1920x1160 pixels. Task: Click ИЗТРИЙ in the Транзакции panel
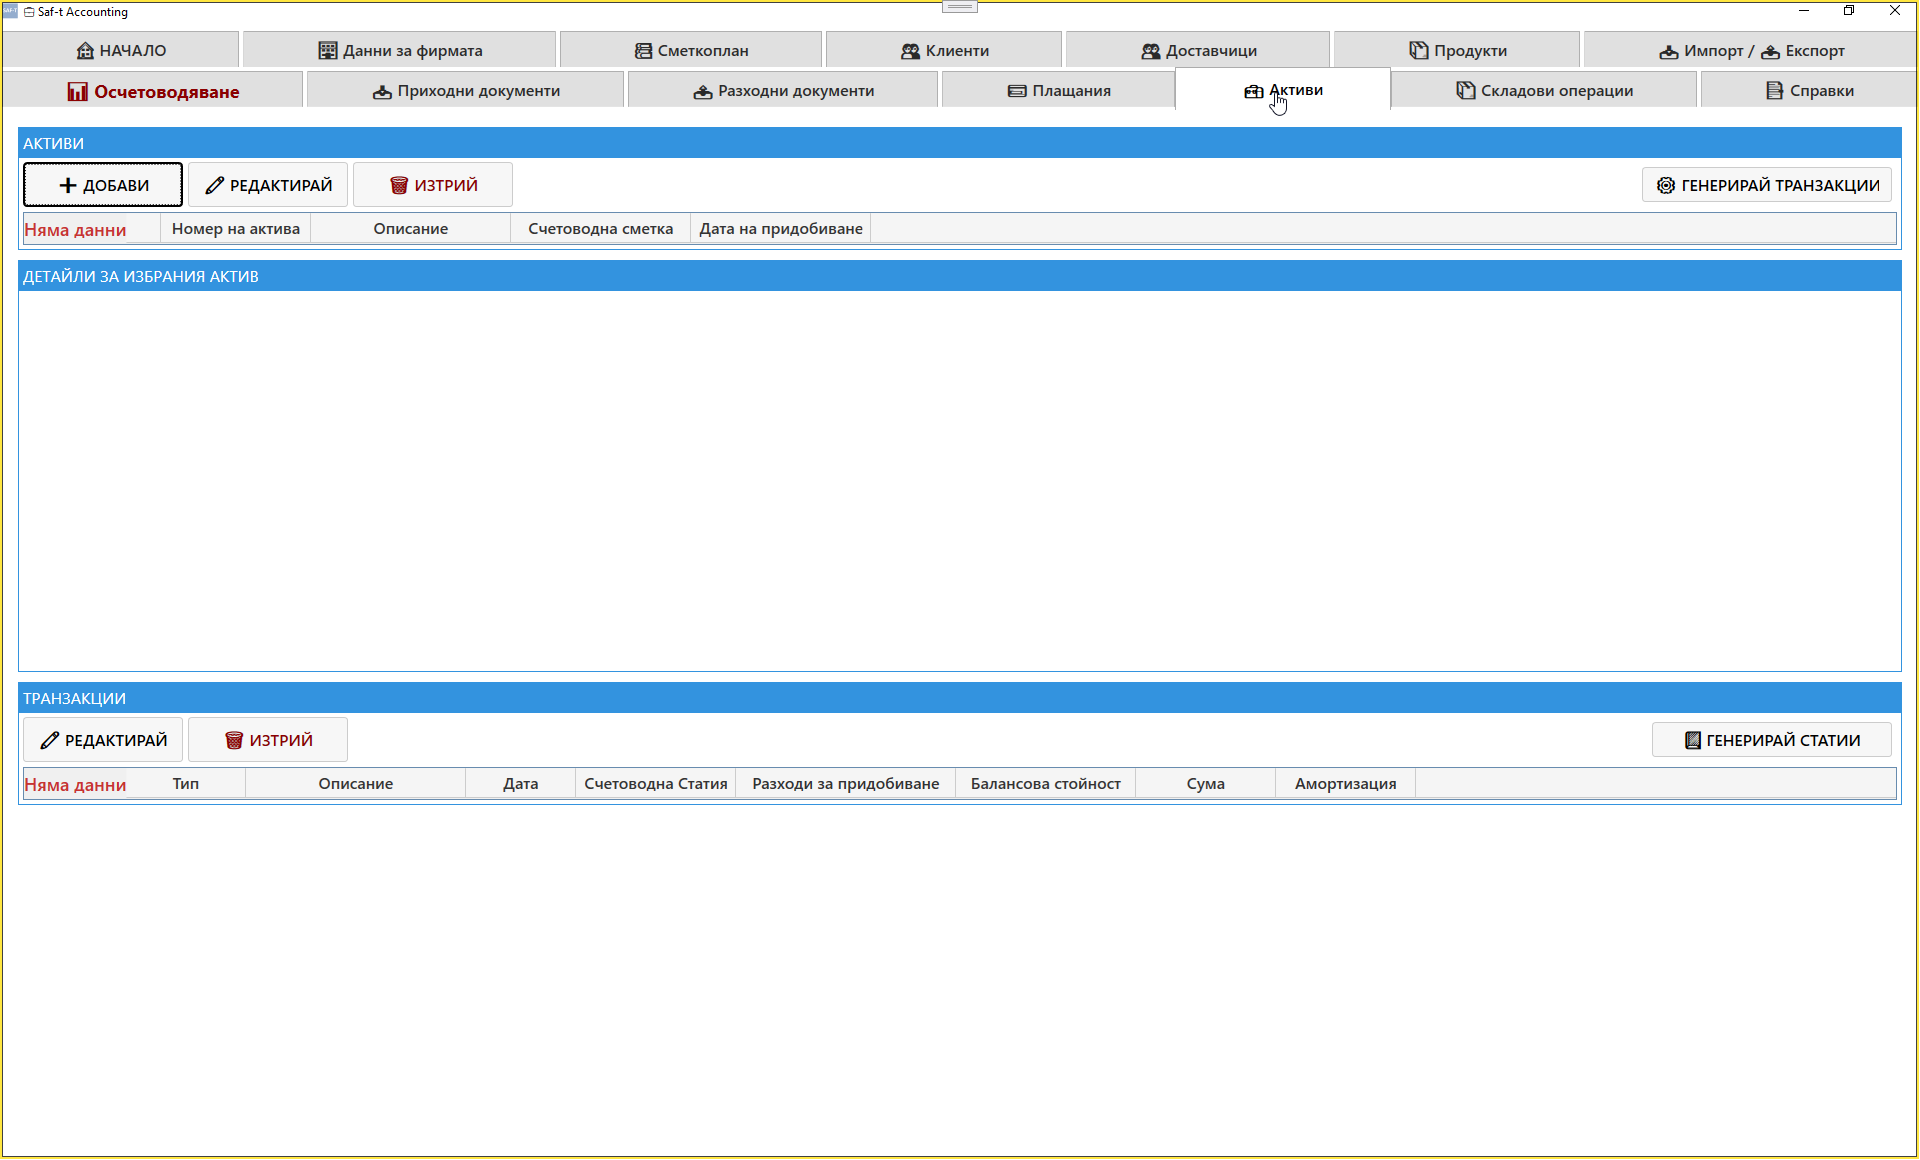point(268,740)
